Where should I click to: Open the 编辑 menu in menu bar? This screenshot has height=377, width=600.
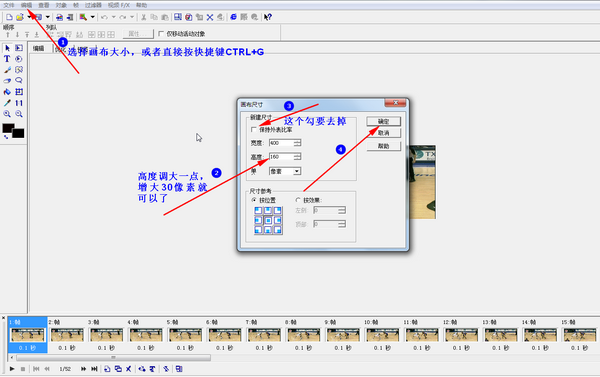[26, 5]
